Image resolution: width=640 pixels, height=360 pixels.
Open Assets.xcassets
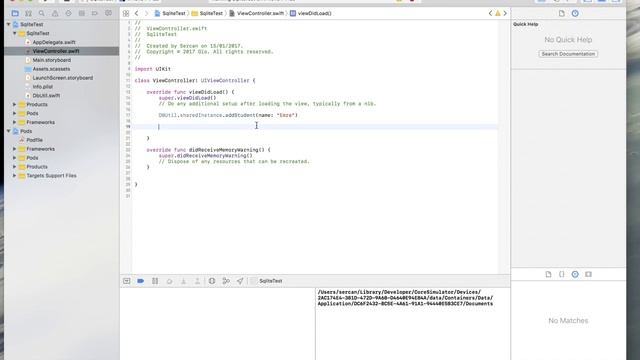[51, 69]
